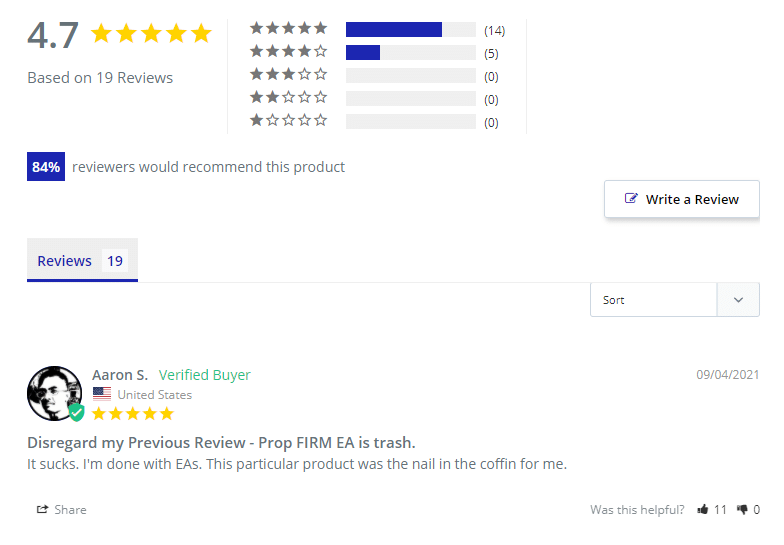Click the thumbs up helpful icon
The width and height of the screenshot is (784, 545).
[703, 510]
